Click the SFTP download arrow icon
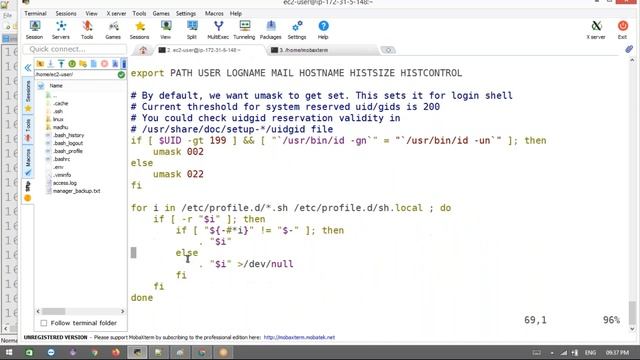 [x=51, y=64]
